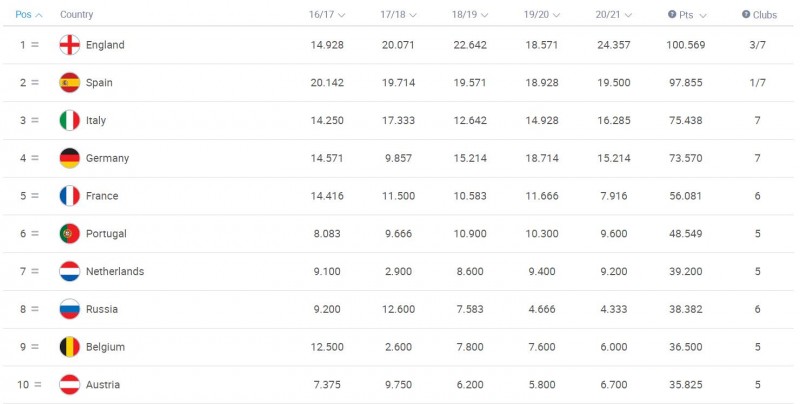Click the Netherlands flag icon
The width and height of the screenshot is (800, 404).
(69, 271)
